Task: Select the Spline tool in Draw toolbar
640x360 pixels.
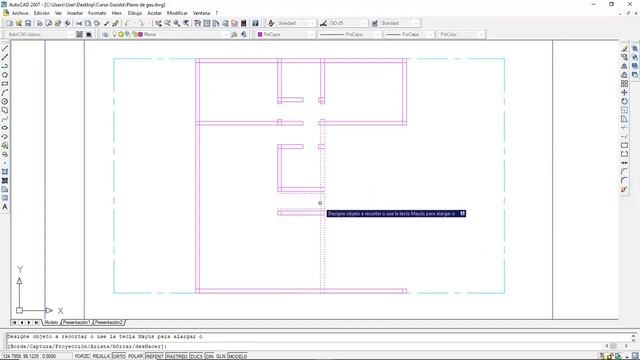Action: pyautogui.click(x=5, y=119)
